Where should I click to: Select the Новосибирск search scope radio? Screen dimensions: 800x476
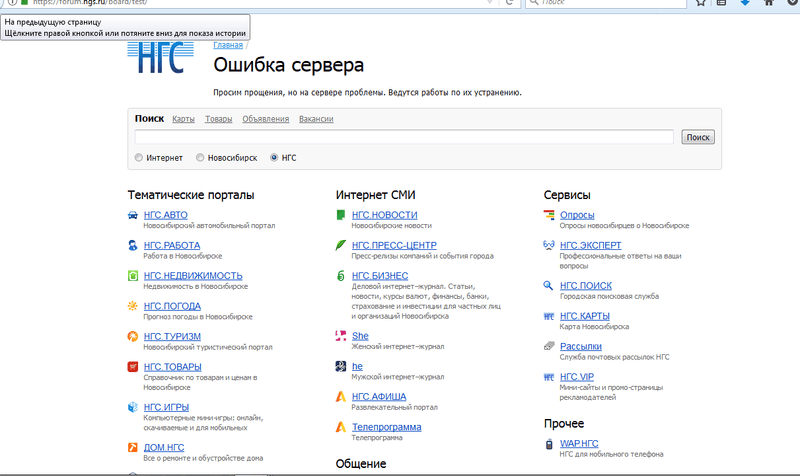[x=200, y=158]
